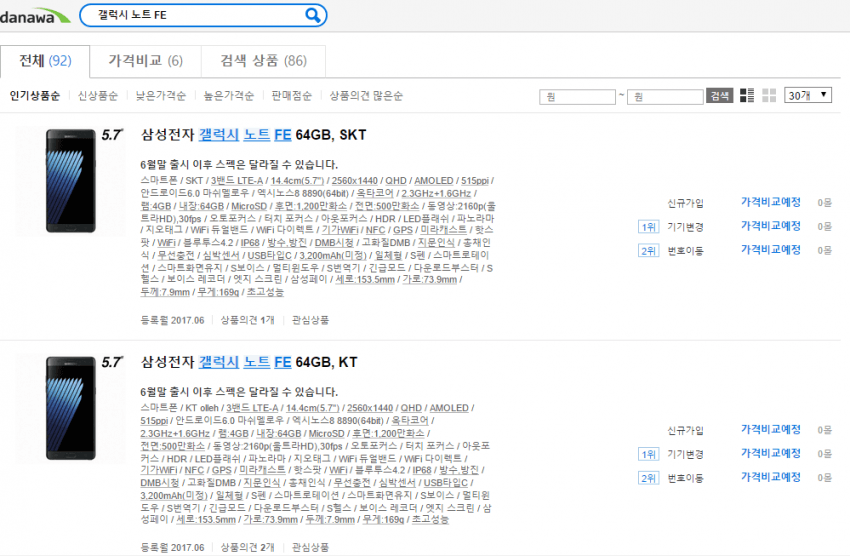Open the 30개 per-page dropdown
The height and width of the screenshot is (556, 850).
click(x=808, y=95)
